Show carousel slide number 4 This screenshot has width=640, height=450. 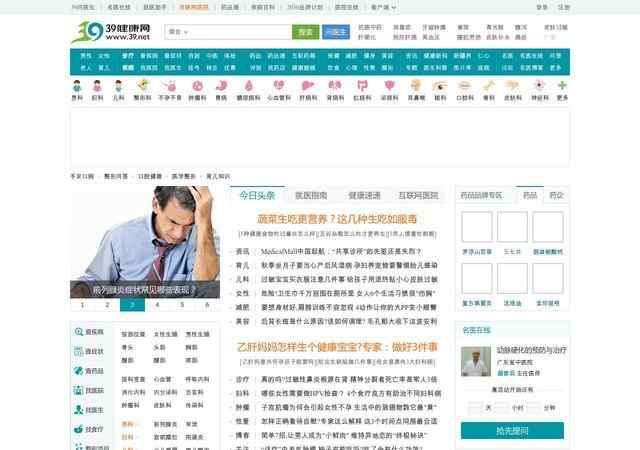[x=157, y=305]
